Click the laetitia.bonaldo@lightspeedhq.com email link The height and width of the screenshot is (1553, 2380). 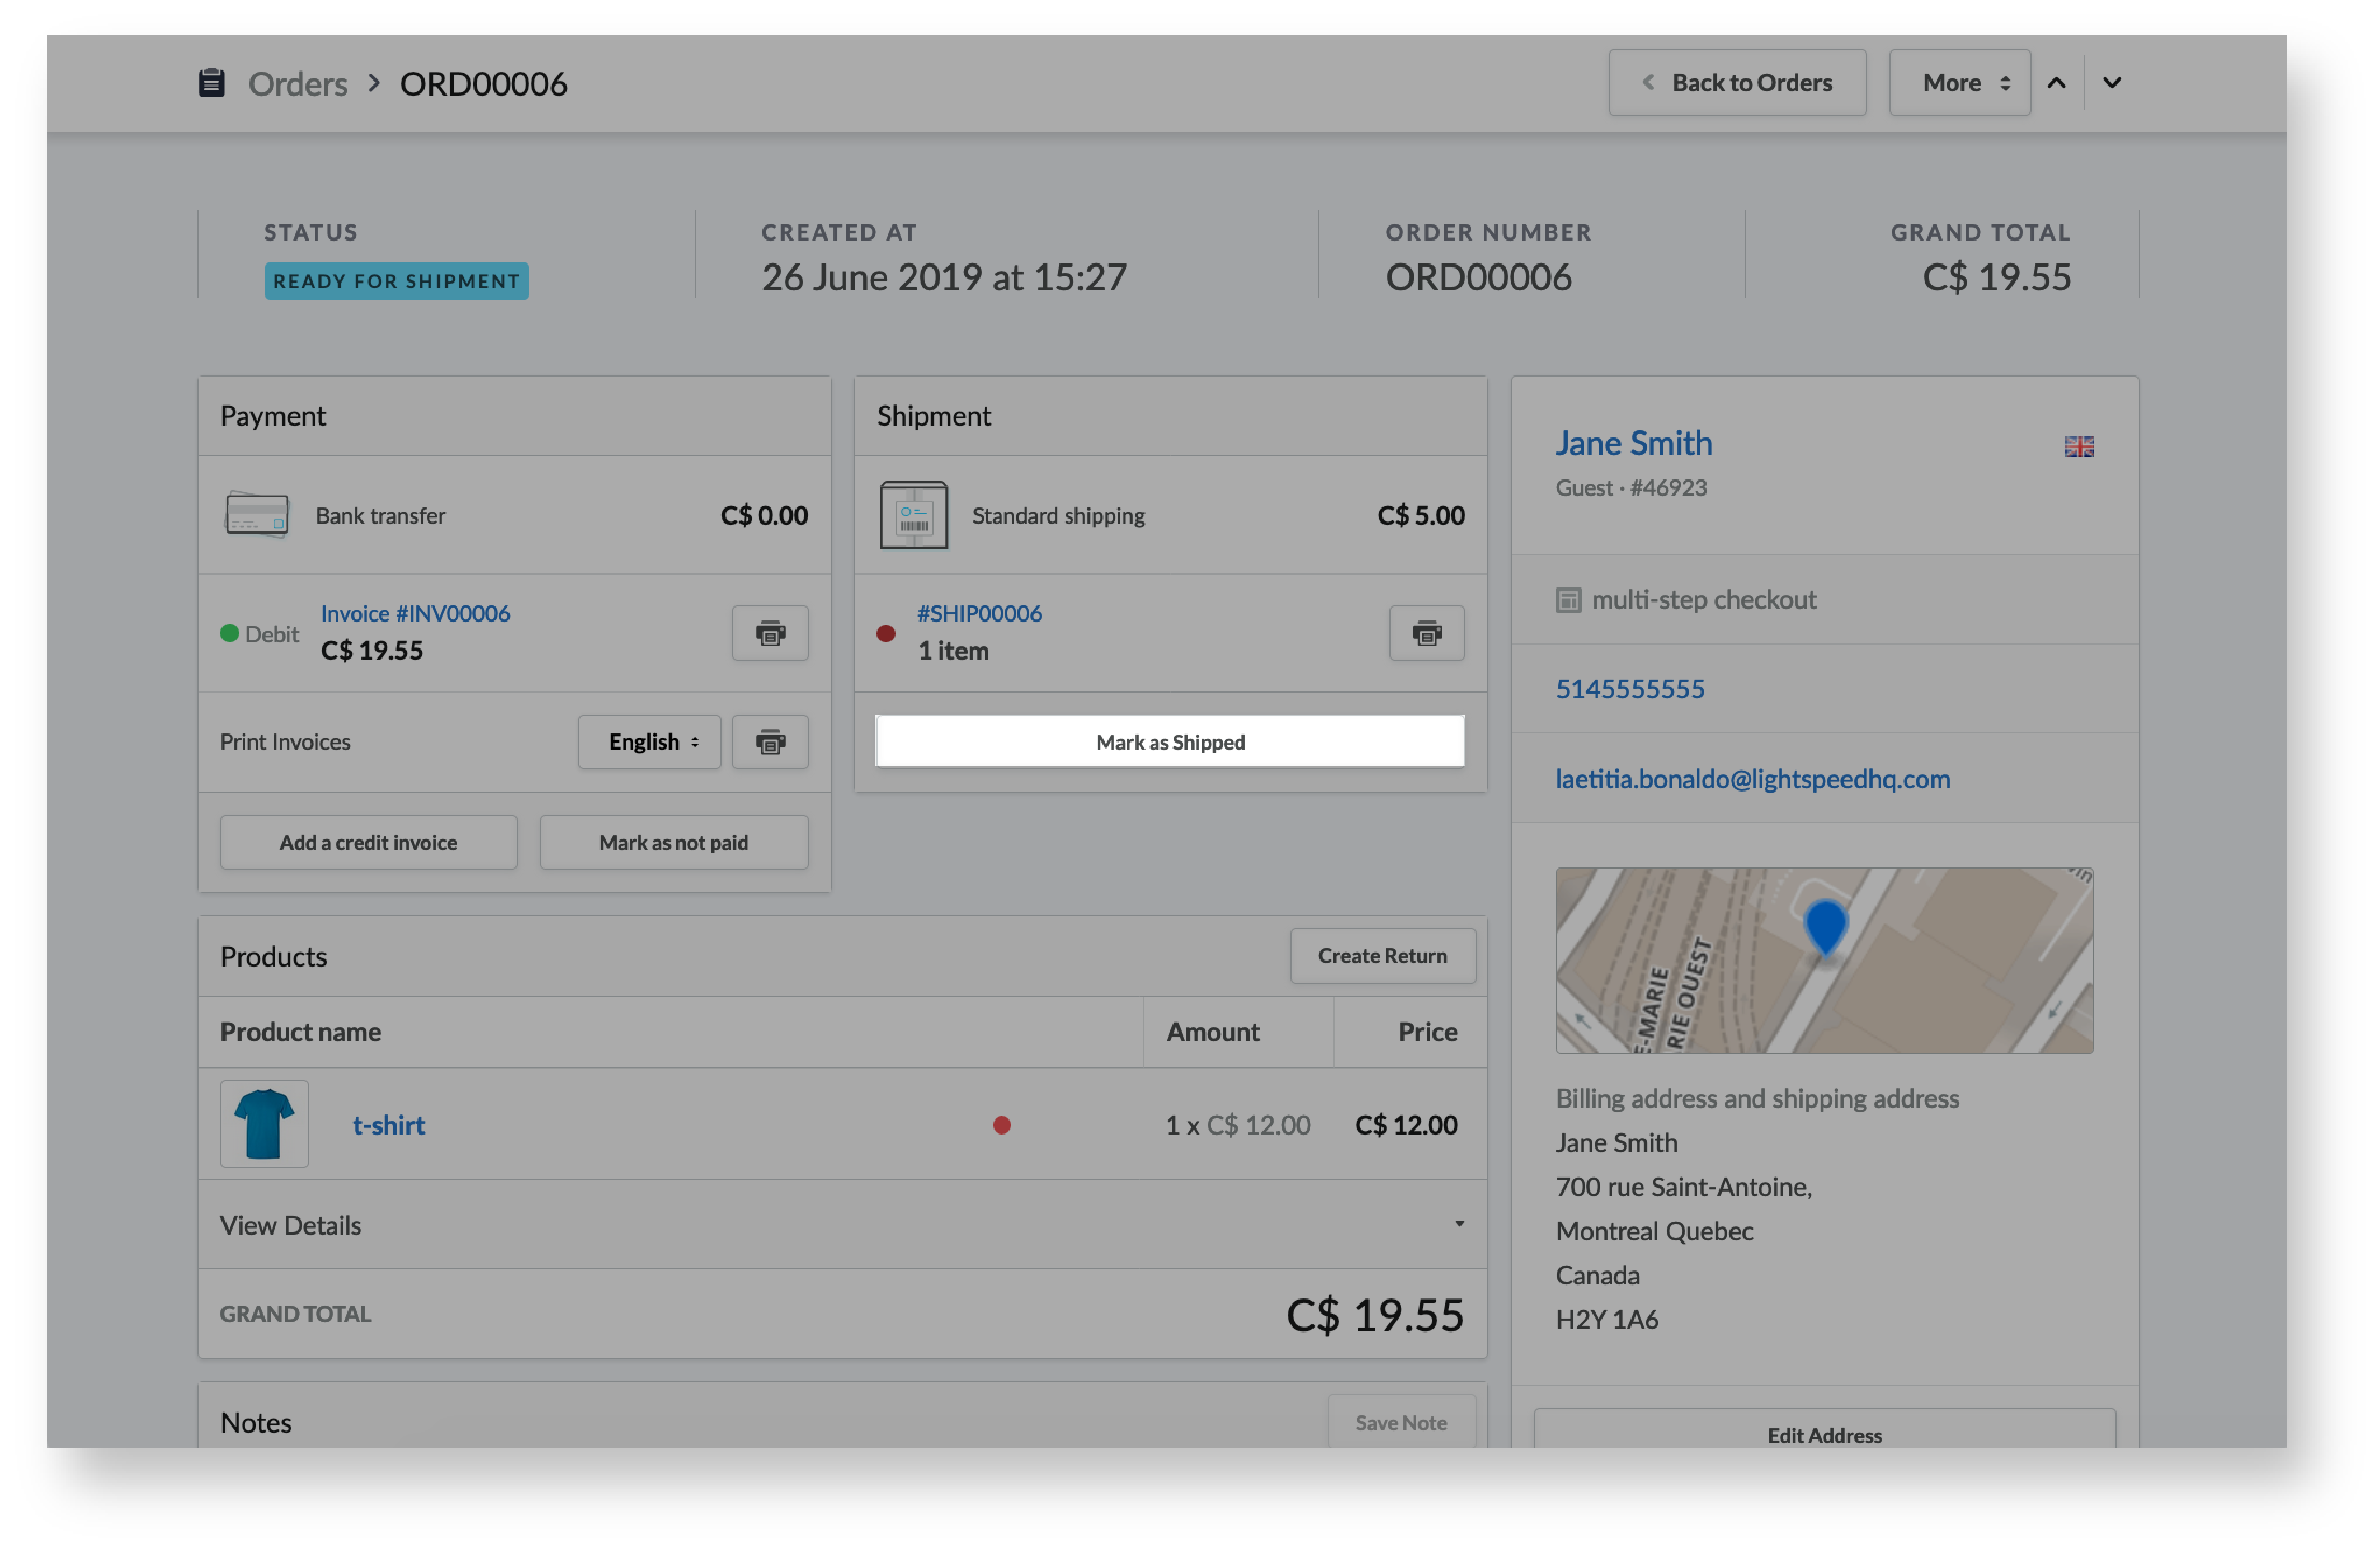[1753, 779]
